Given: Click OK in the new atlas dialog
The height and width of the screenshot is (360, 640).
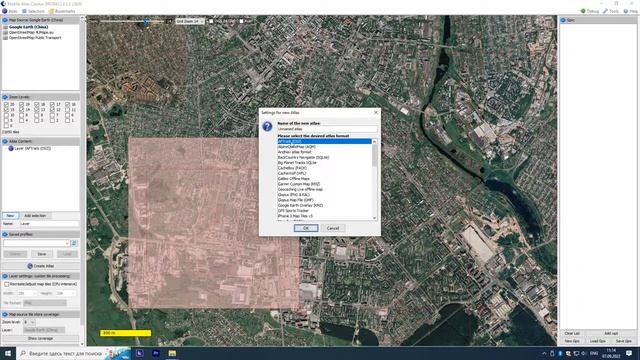Looking at the screenshot, I should [x=306, y=228].
